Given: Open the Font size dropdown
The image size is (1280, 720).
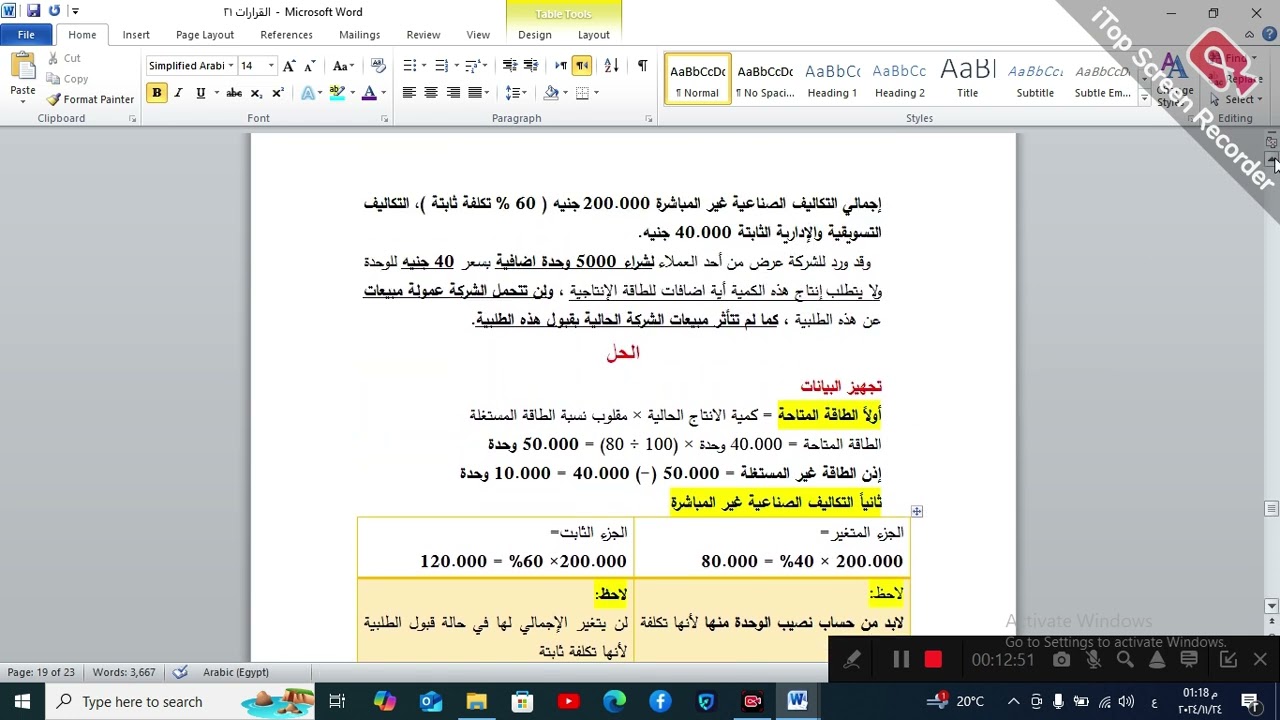Looking at the screenshot, I should coord(272,66).
